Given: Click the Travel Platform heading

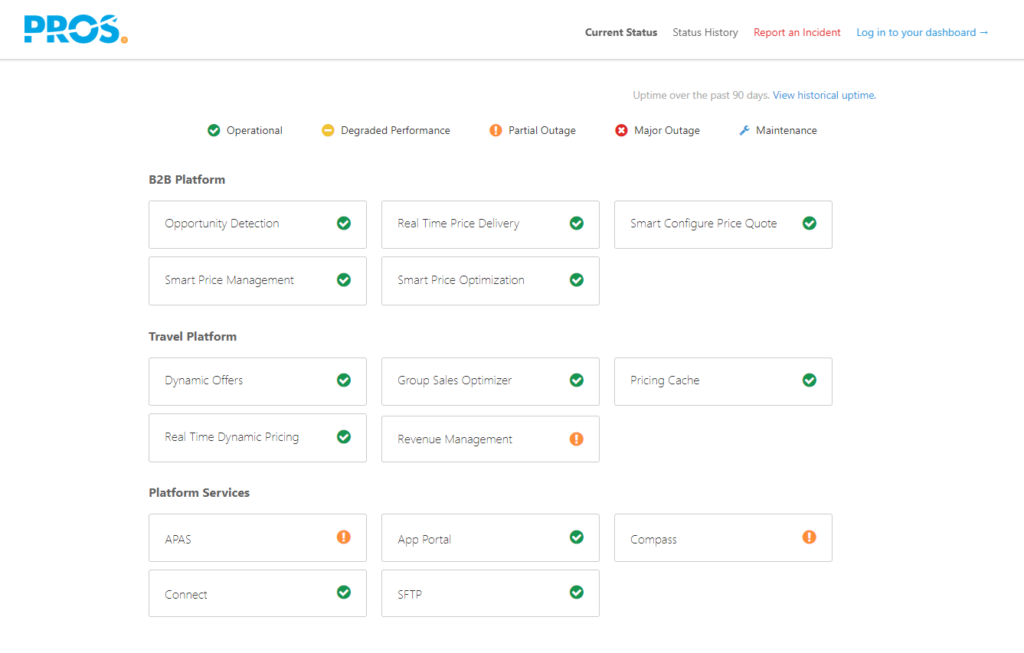Looking at the screenshot, I should click(x=193, y=336).
